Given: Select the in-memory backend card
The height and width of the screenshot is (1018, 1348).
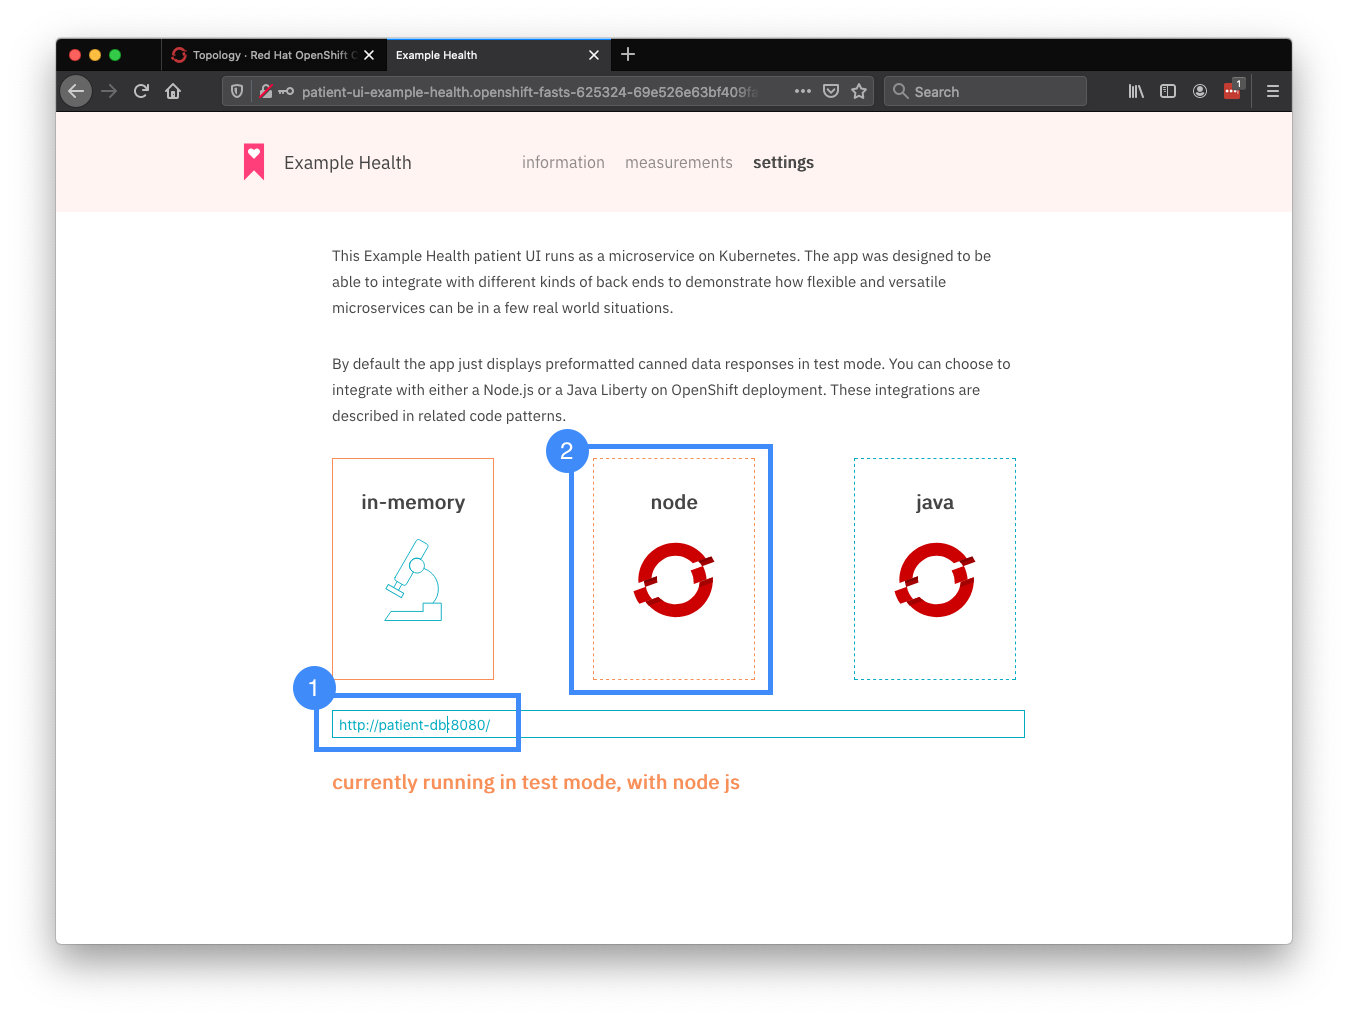Looking at the screenshot, I should (413, 569).
